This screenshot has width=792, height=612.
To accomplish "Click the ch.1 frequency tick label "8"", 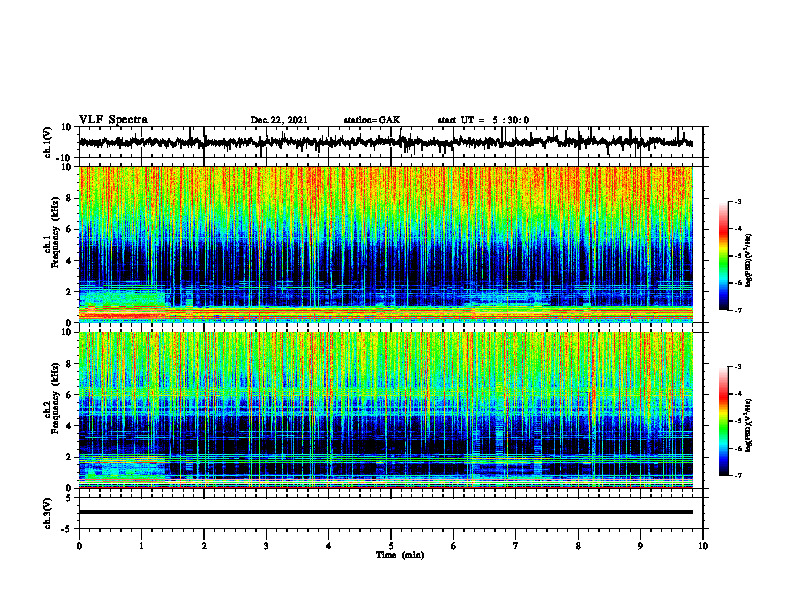I will [x=70, y=198].
